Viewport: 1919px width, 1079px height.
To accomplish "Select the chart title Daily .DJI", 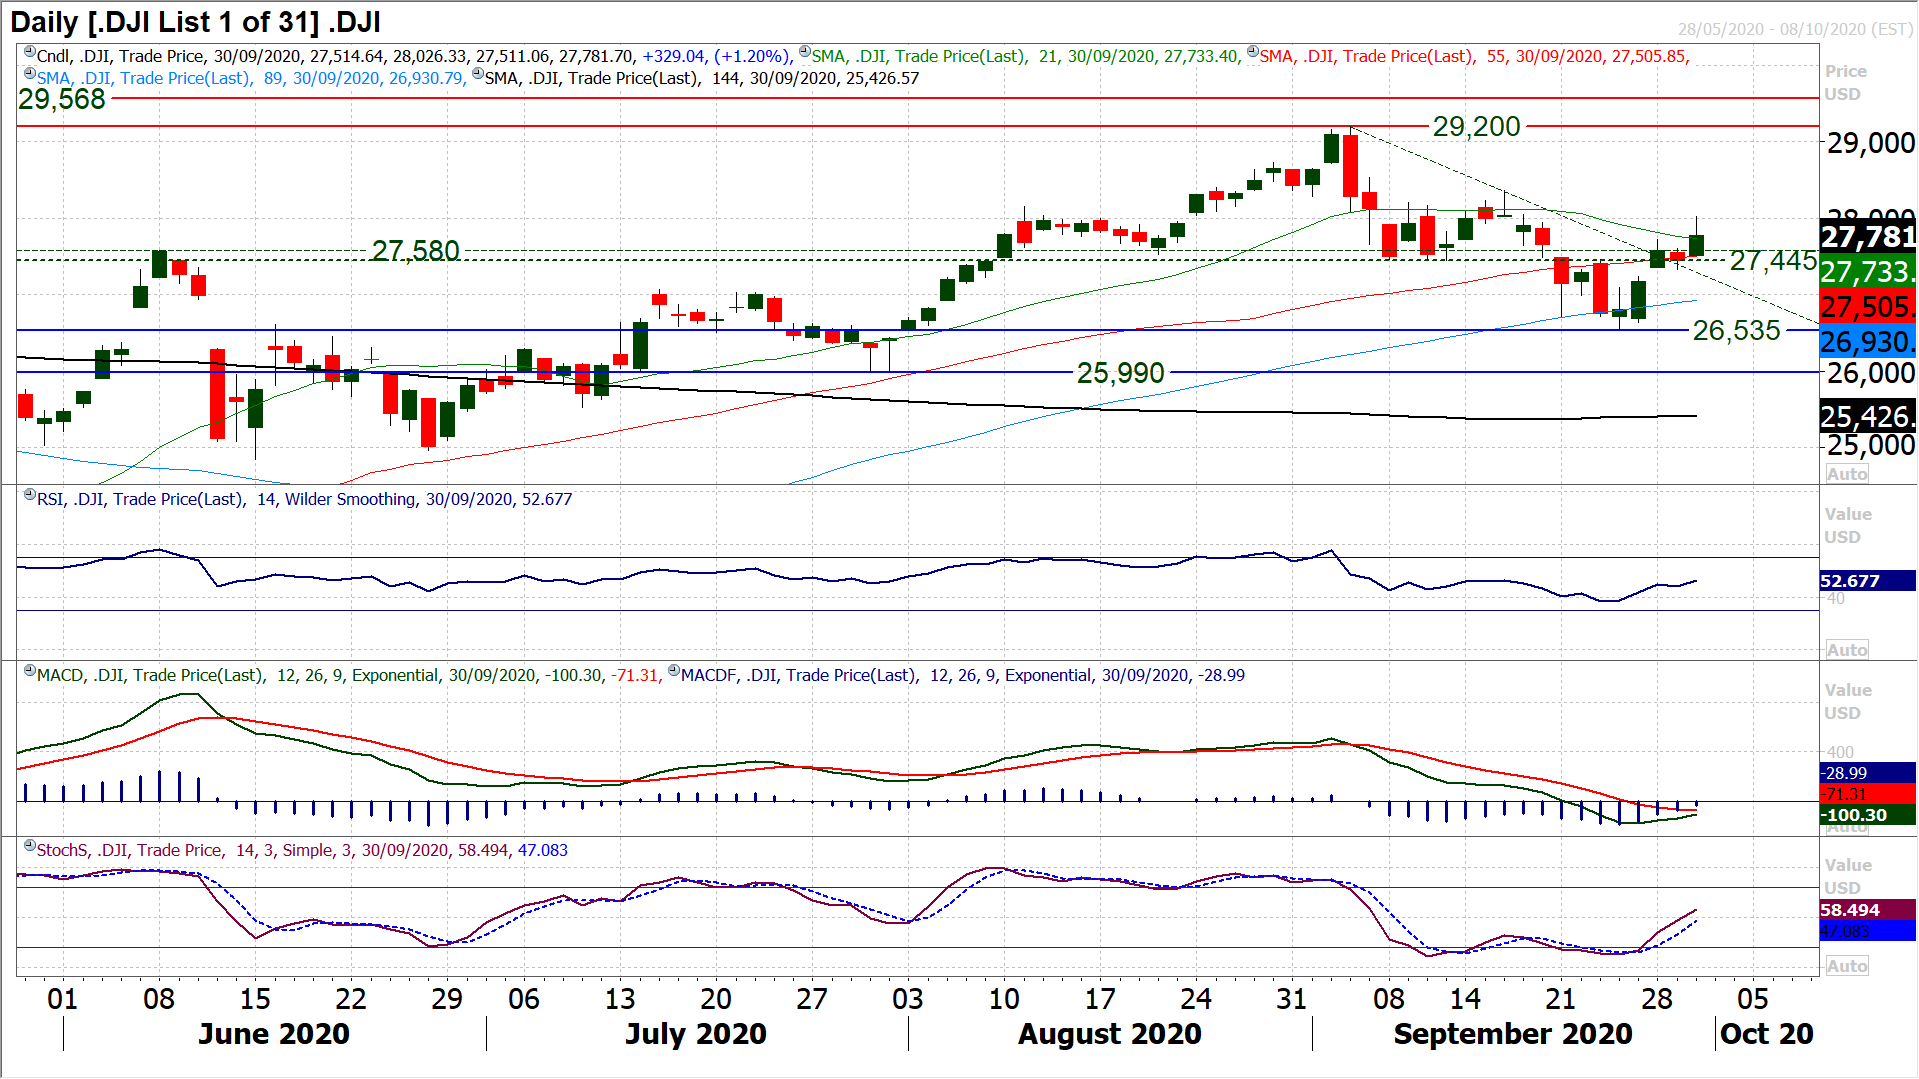I will (195, 22).
